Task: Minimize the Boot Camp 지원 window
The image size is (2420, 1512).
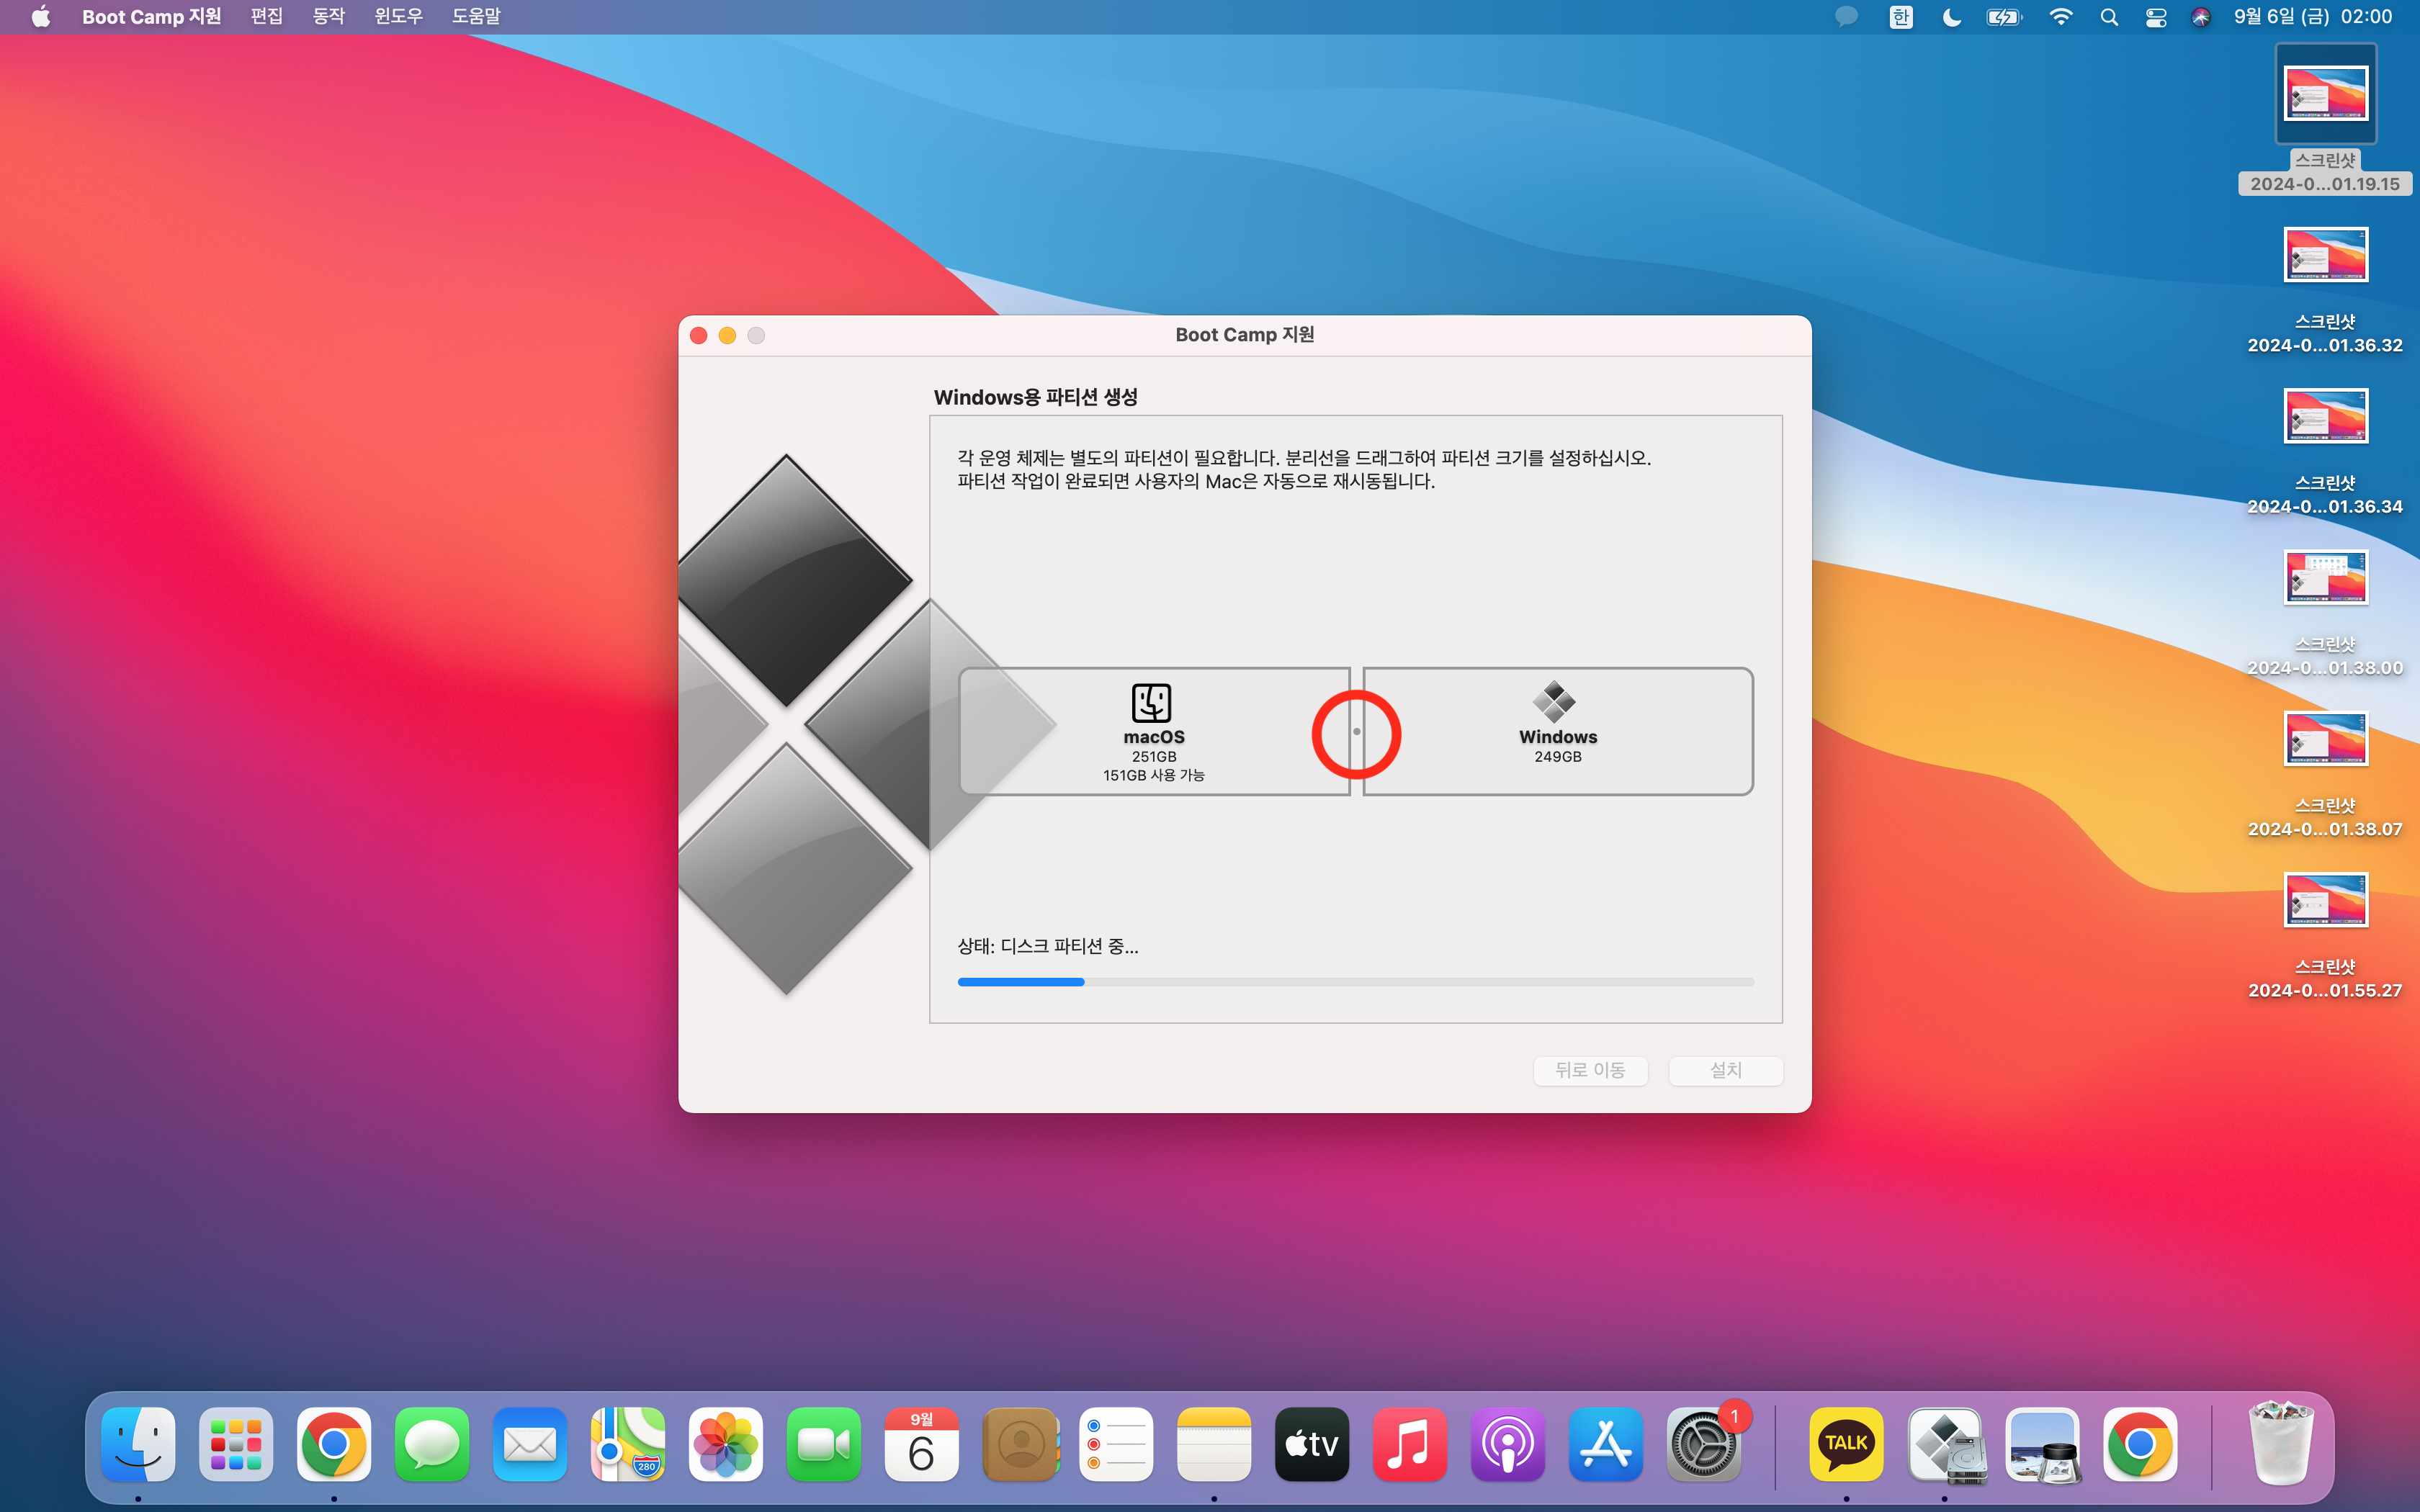Action: click(x=727, y=336)
